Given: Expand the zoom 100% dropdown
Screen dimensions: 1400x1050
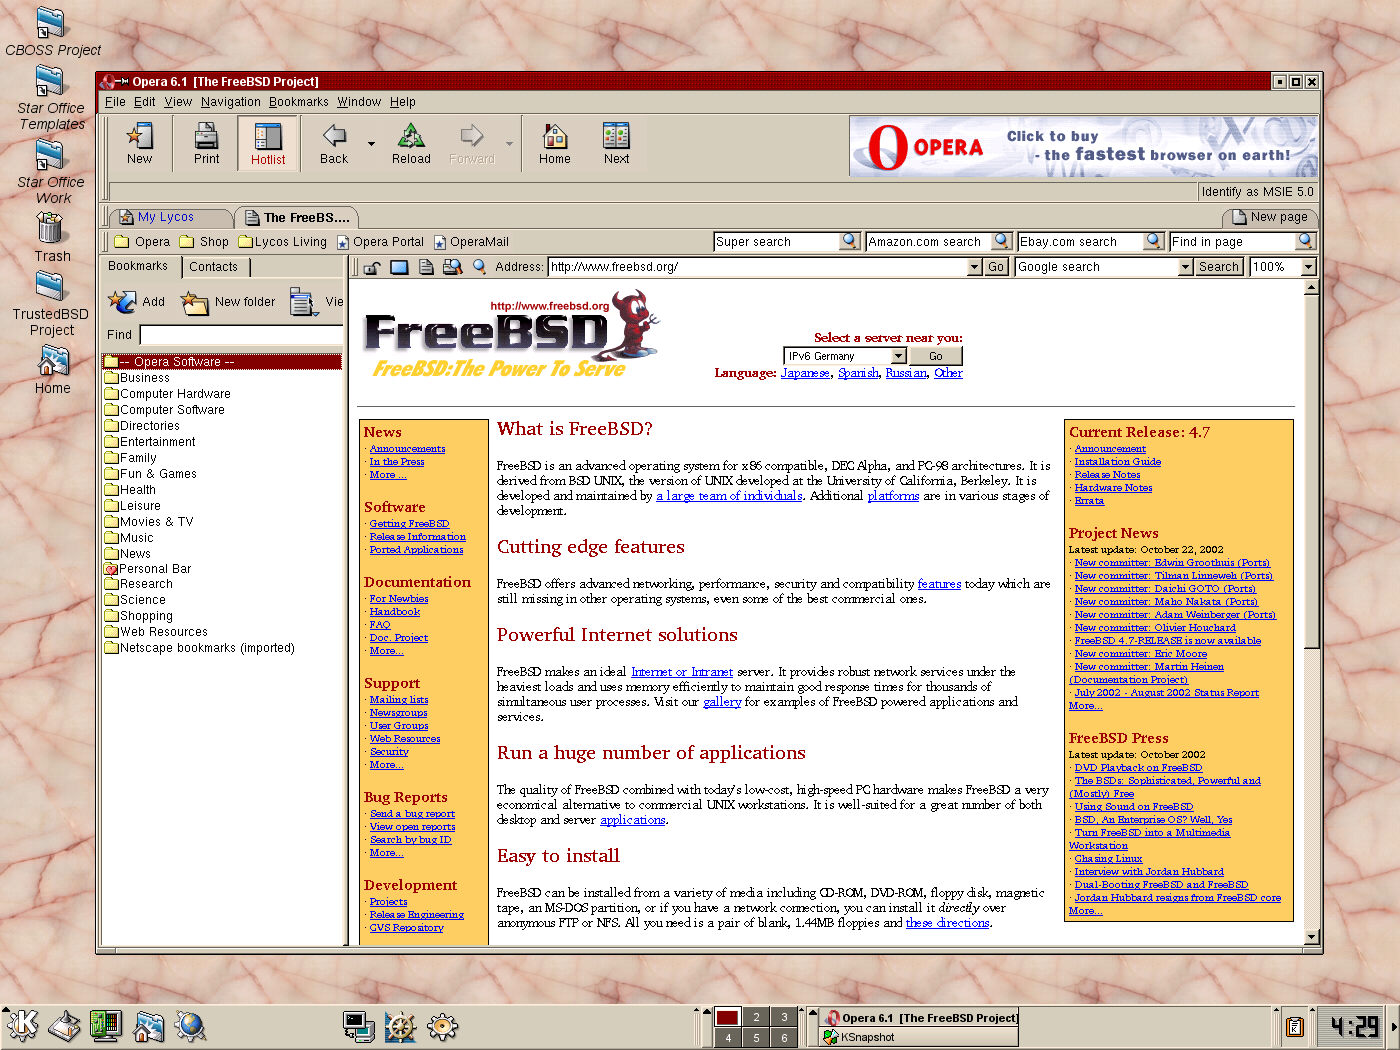Looking at the screenshot, I should (x=1308, y=267).
